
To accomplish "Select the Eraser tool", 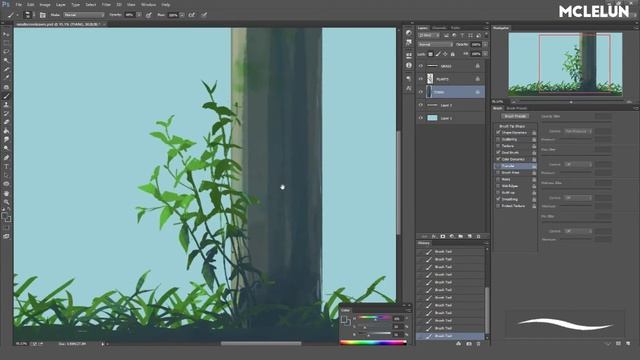I will [x=6, y=122].
